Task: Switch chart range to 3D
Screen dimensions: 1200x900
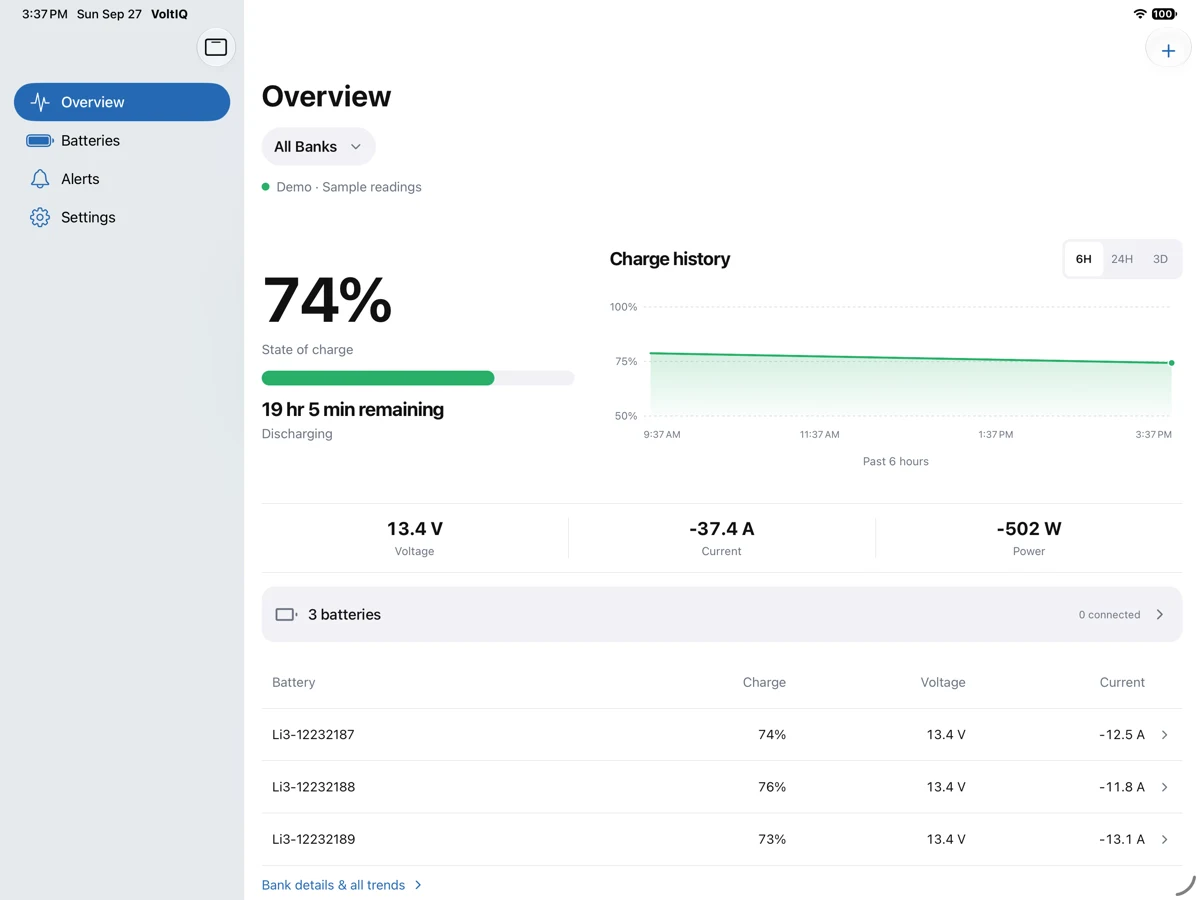Action: coord(1160,259)
